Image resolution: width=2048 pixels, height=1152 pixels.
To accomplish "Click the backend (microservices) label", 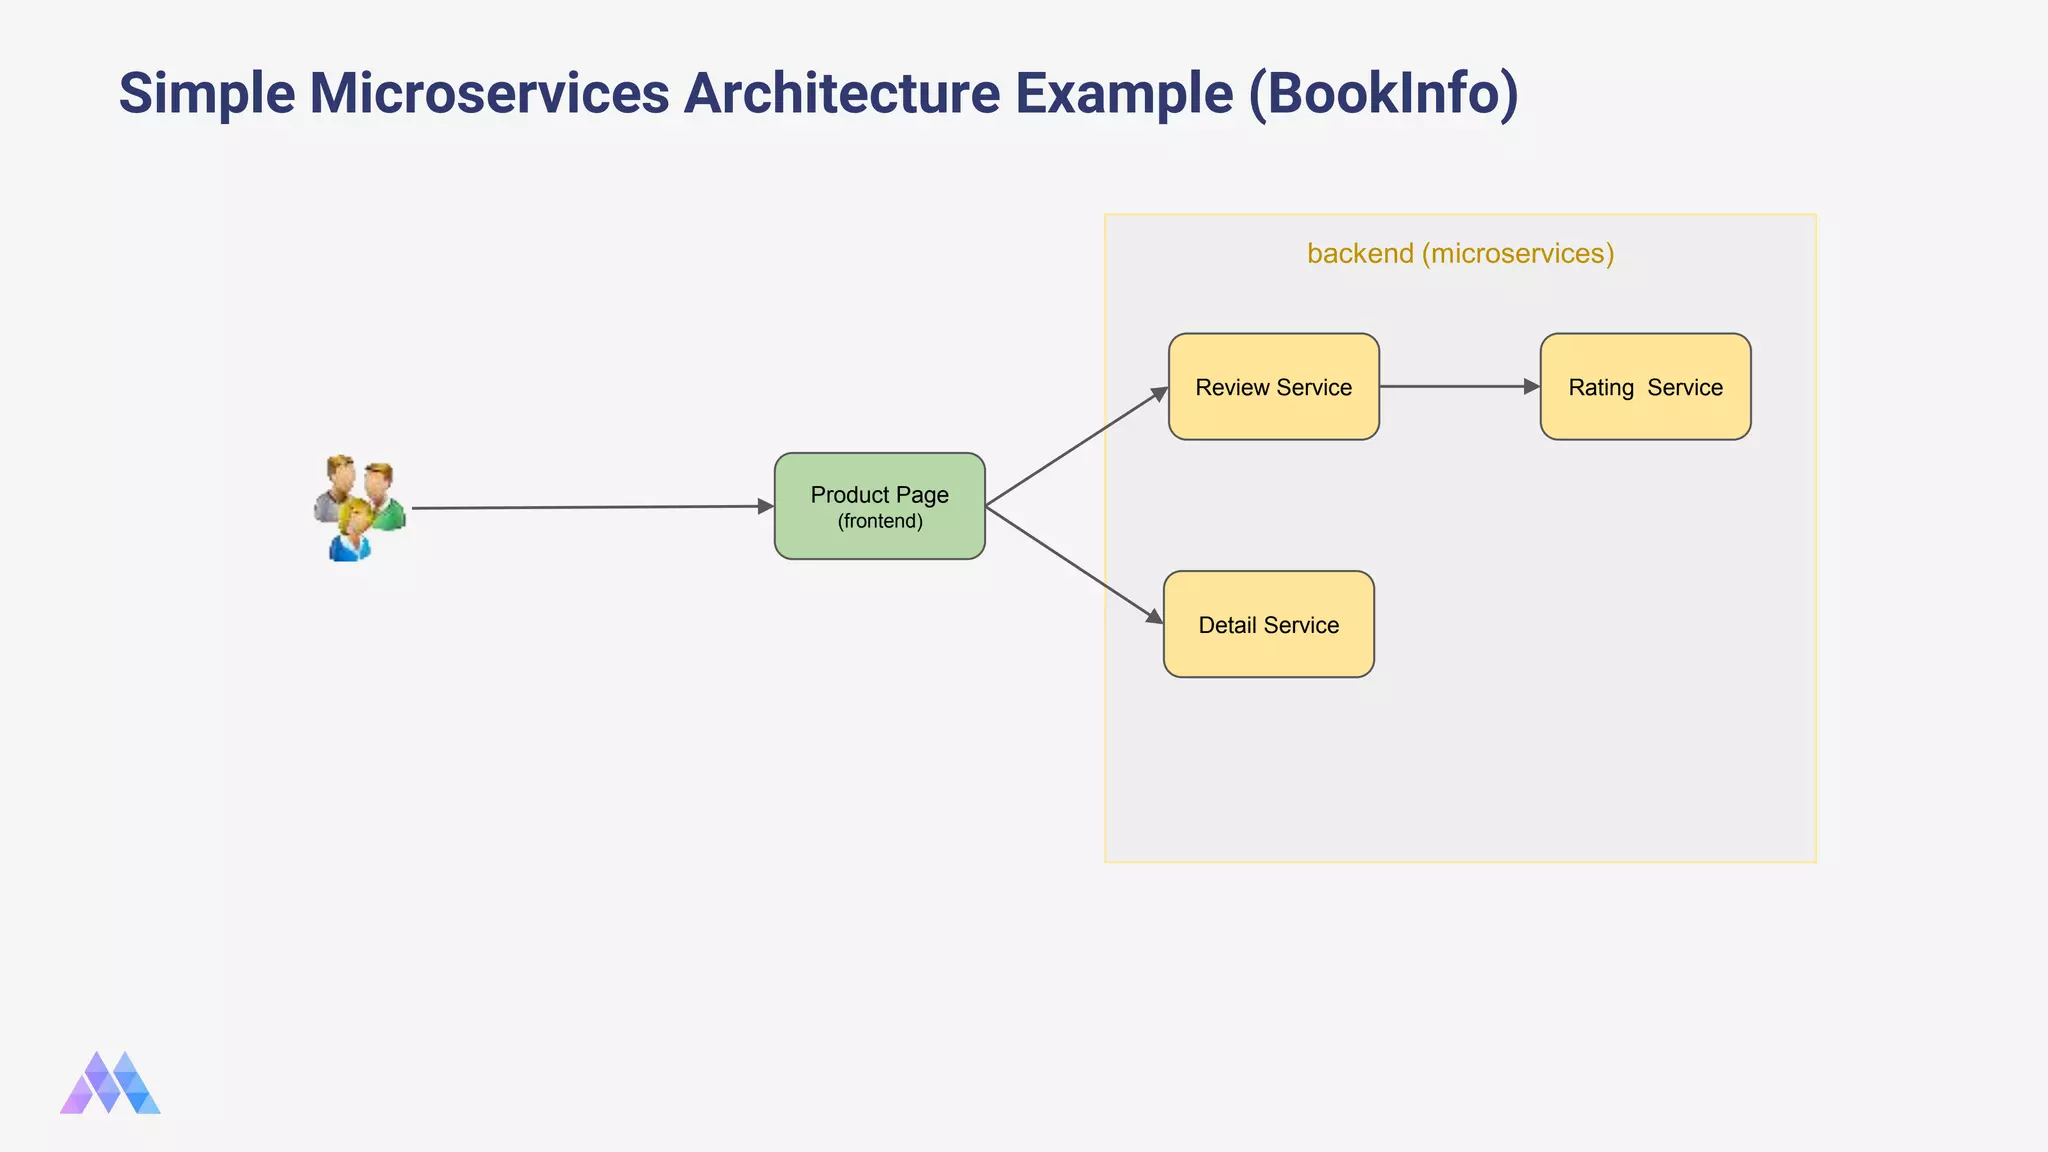I will [1460, 254].
